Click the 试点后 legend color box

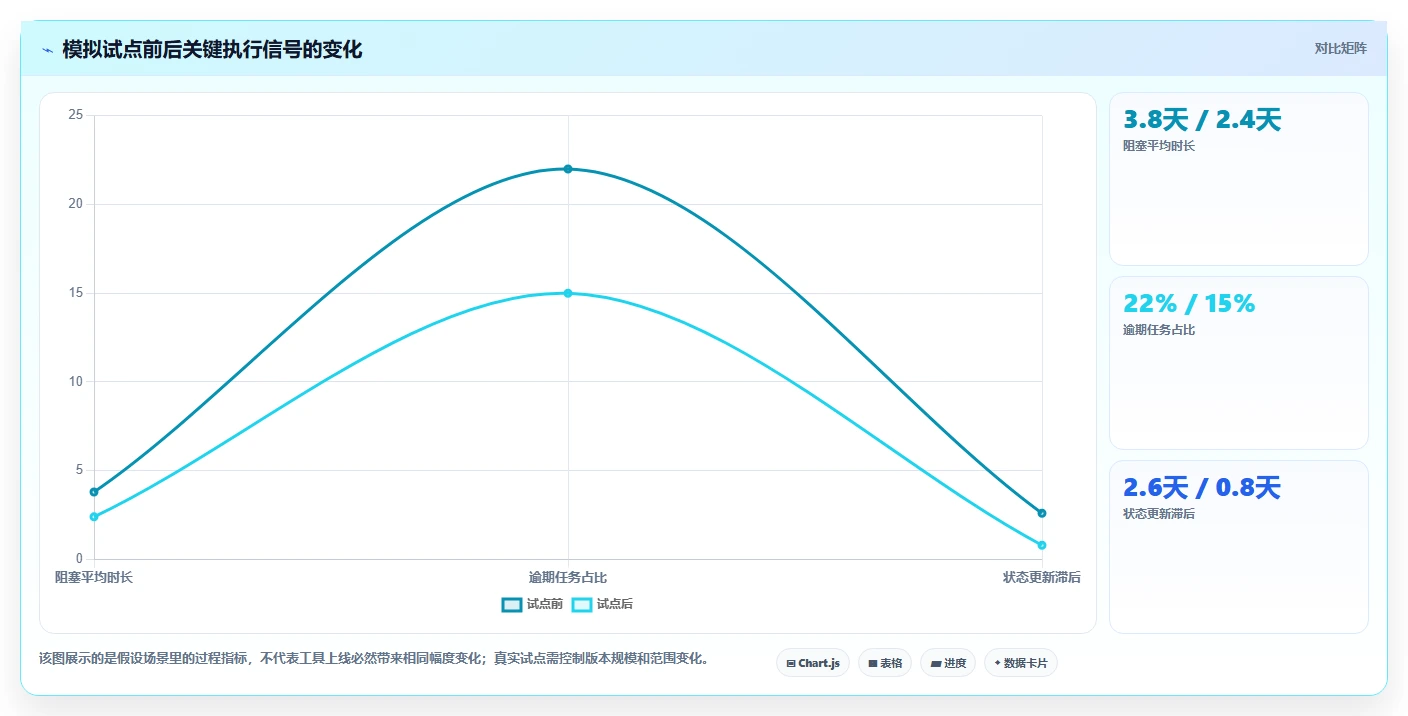(x=582, y=604)
